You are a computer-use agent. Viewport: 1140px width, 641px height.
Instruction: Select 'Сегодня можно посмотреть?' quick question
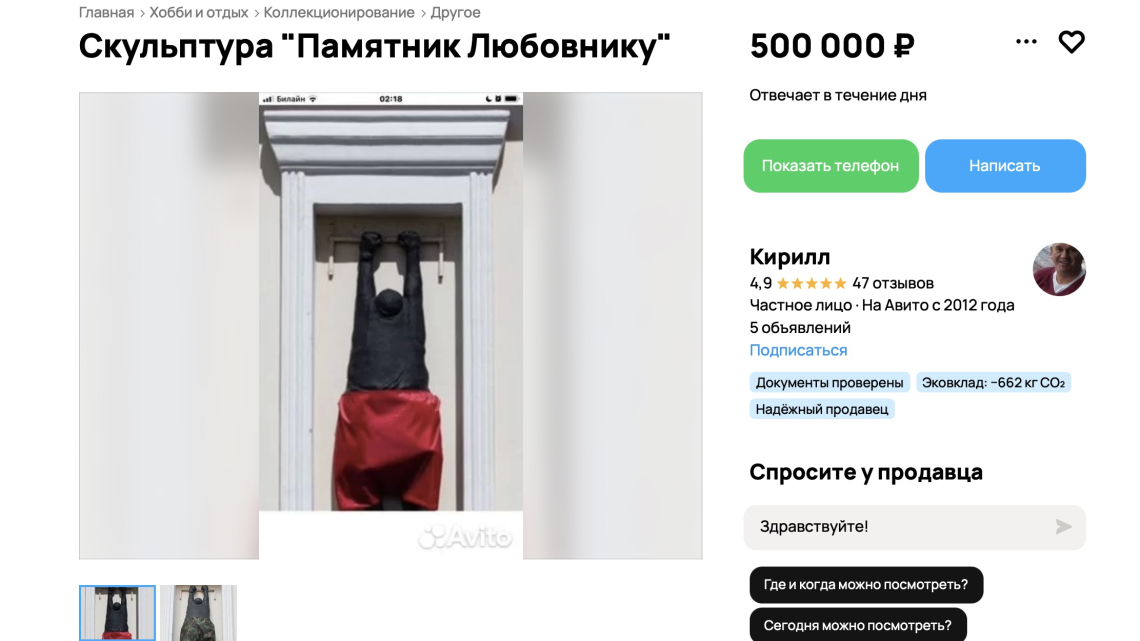pos(858,625)
